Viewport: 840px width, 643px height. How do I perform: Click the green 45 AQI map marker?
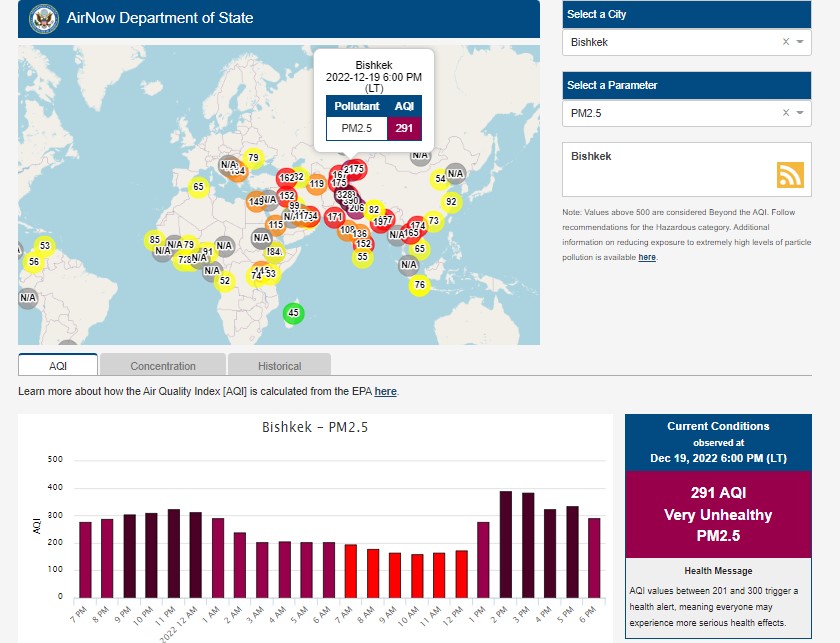tap(293, 313)
